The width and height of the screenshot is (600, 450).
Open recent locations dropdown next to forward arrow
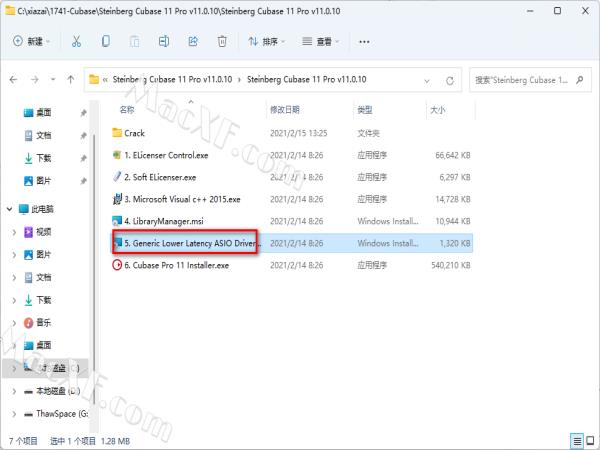point(53,80)
